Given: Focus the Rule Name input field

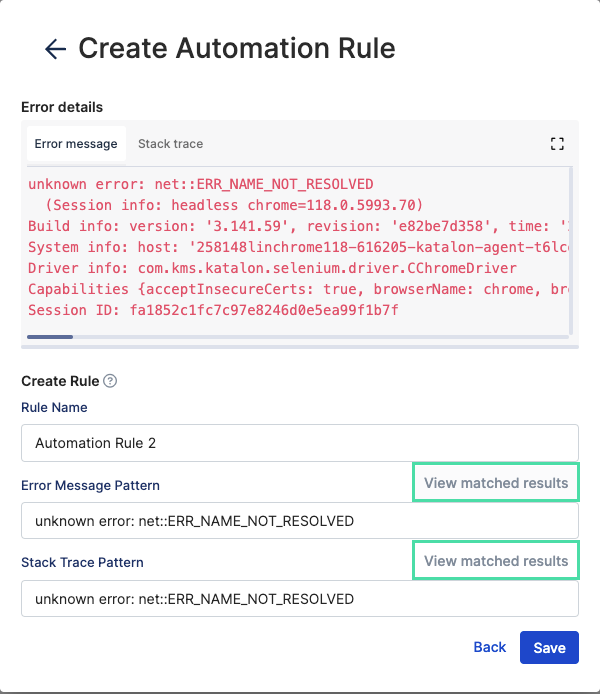Looking at the screenshot, I should coord(300,443).
